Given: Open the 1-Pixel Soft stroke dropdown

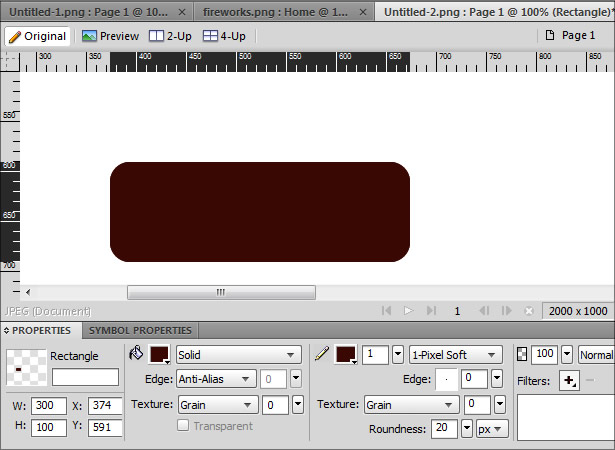Looking at the screenshot, I should (455, 355).
